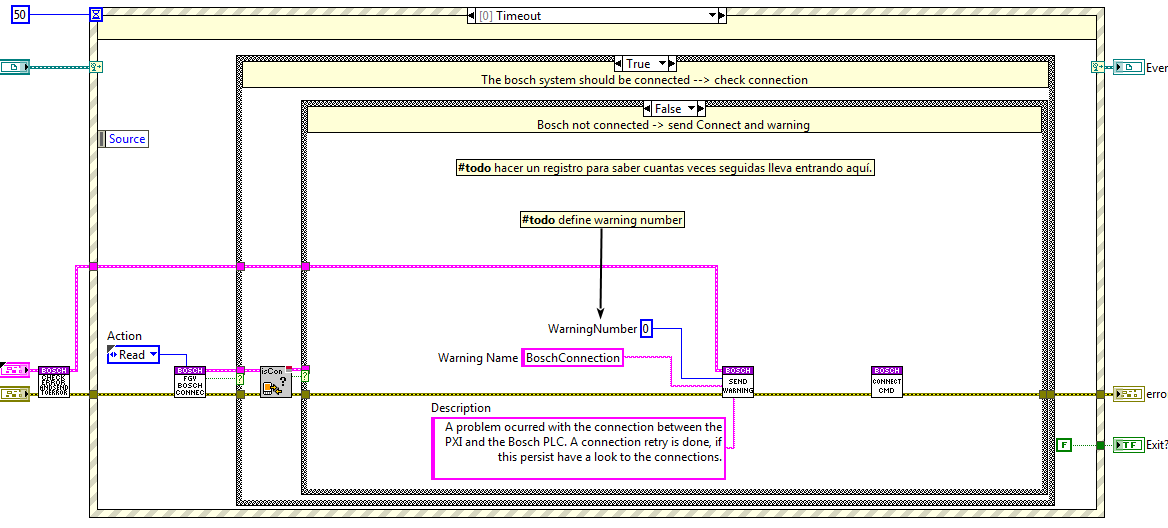Go to previous event case before Timeout
The image size is (1168, 528).
tap(472, 16)
